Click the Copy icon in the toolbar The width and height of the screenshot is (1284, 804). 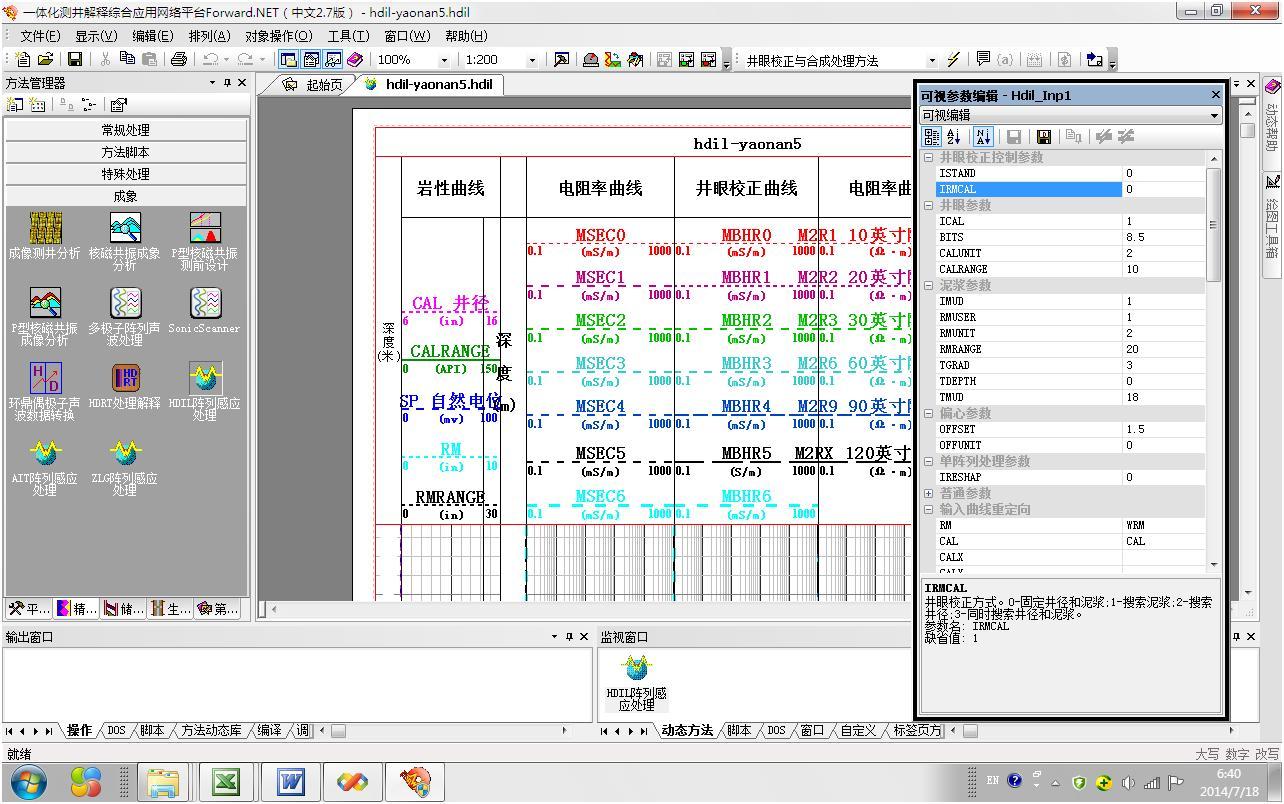127,60
